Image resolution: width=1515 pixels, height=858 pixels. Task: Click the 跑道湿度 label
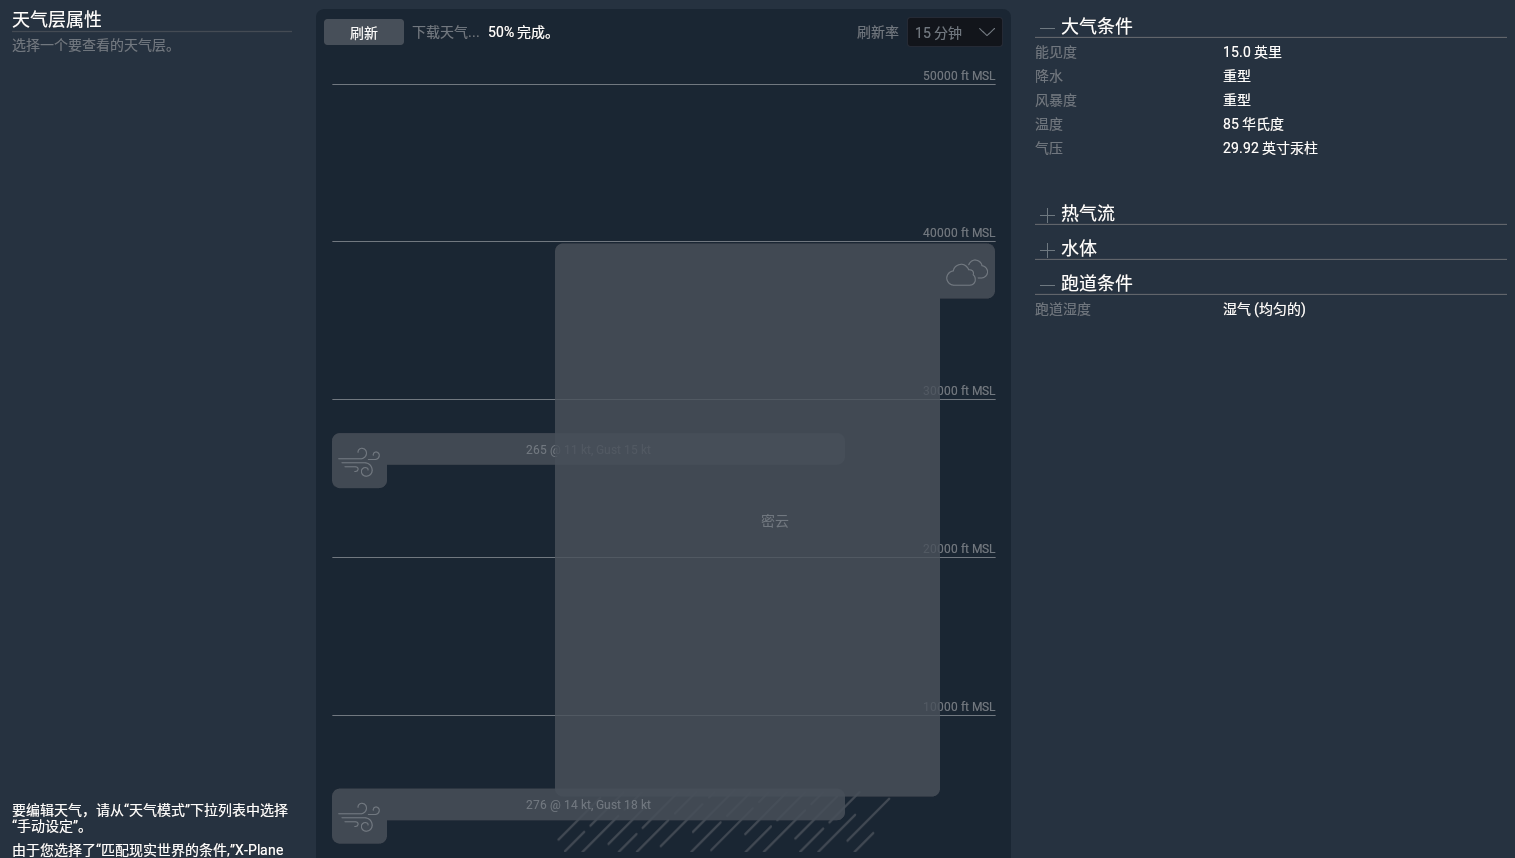click(1063, 309)
